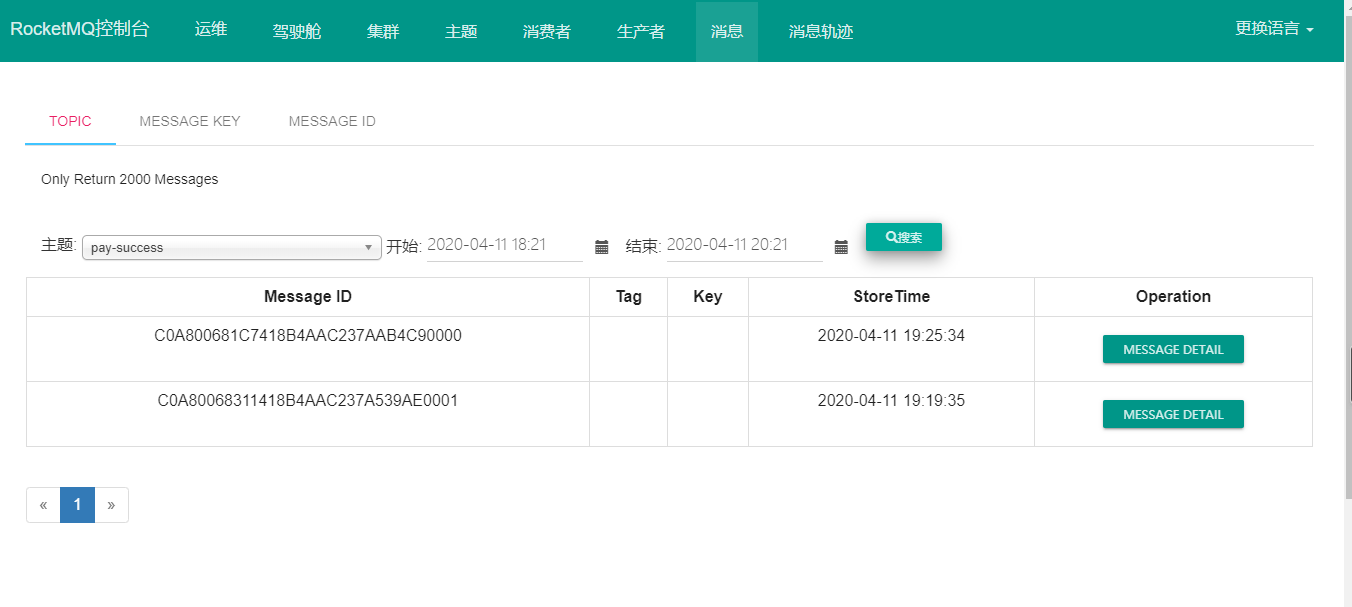The width and height of the screenshot is (1352, 607).
Task: Open the language switch dropdown
Action: (1274, 29)
